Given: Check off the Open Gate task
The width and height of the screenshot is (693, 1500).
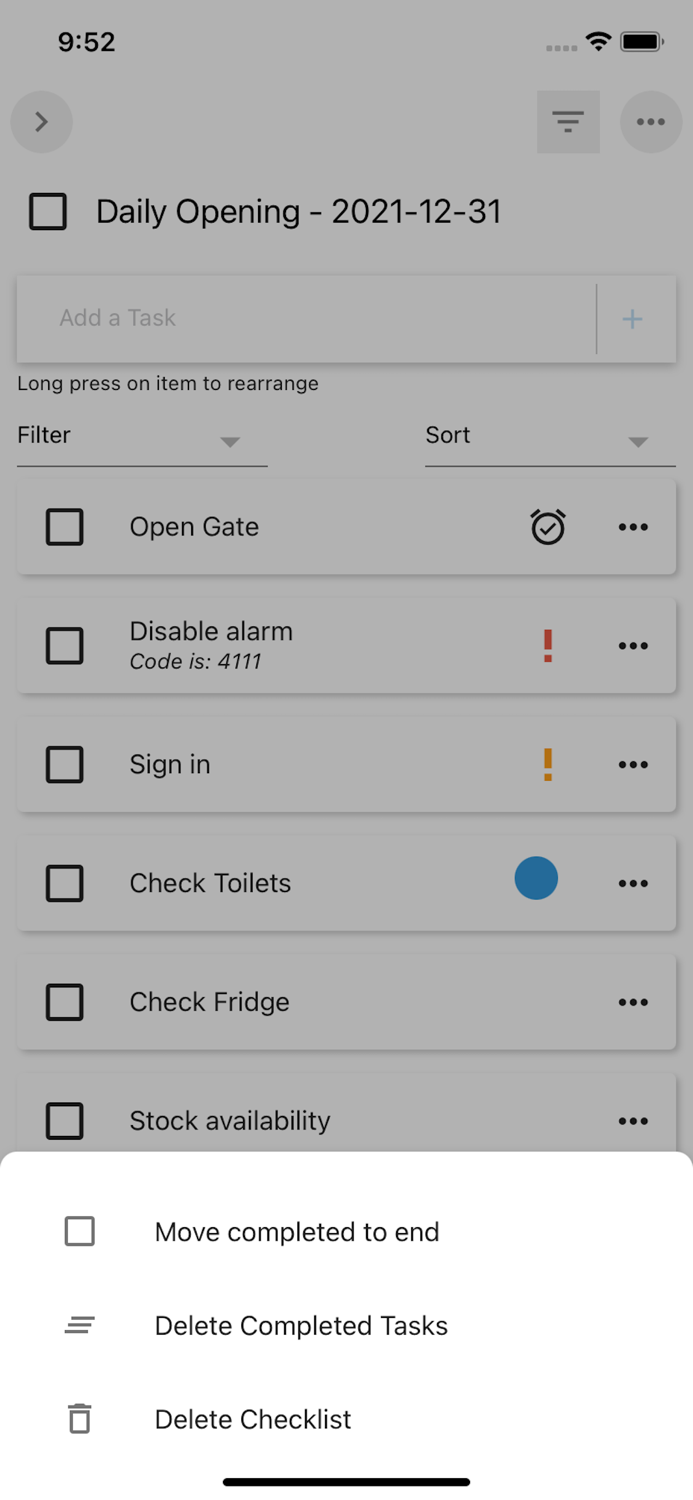Looking at the screenshot, I should (x=64, y=527).
